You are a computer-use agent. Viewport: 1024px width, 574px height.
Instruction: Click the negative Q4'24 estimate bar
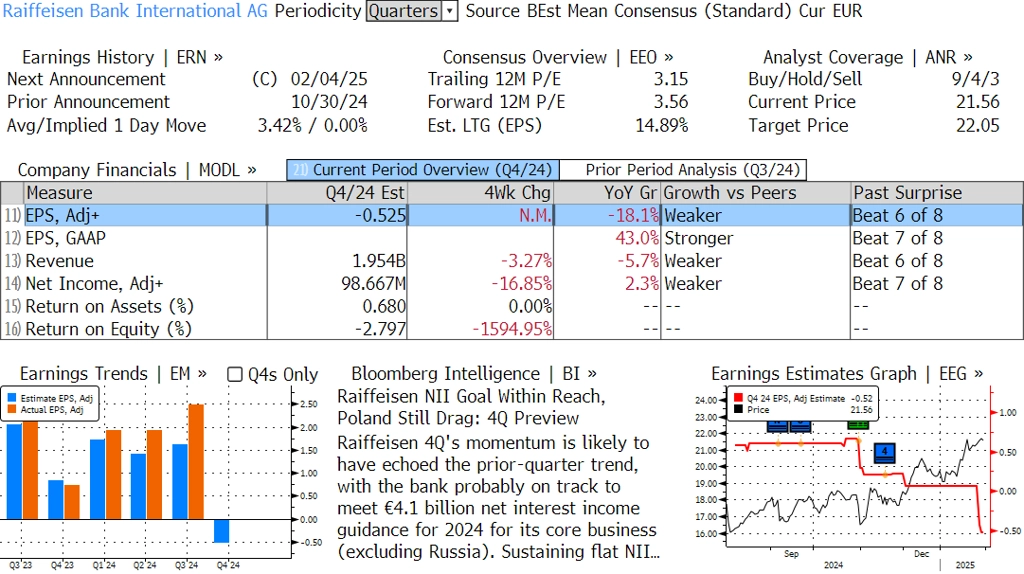(x=221, y=531)
